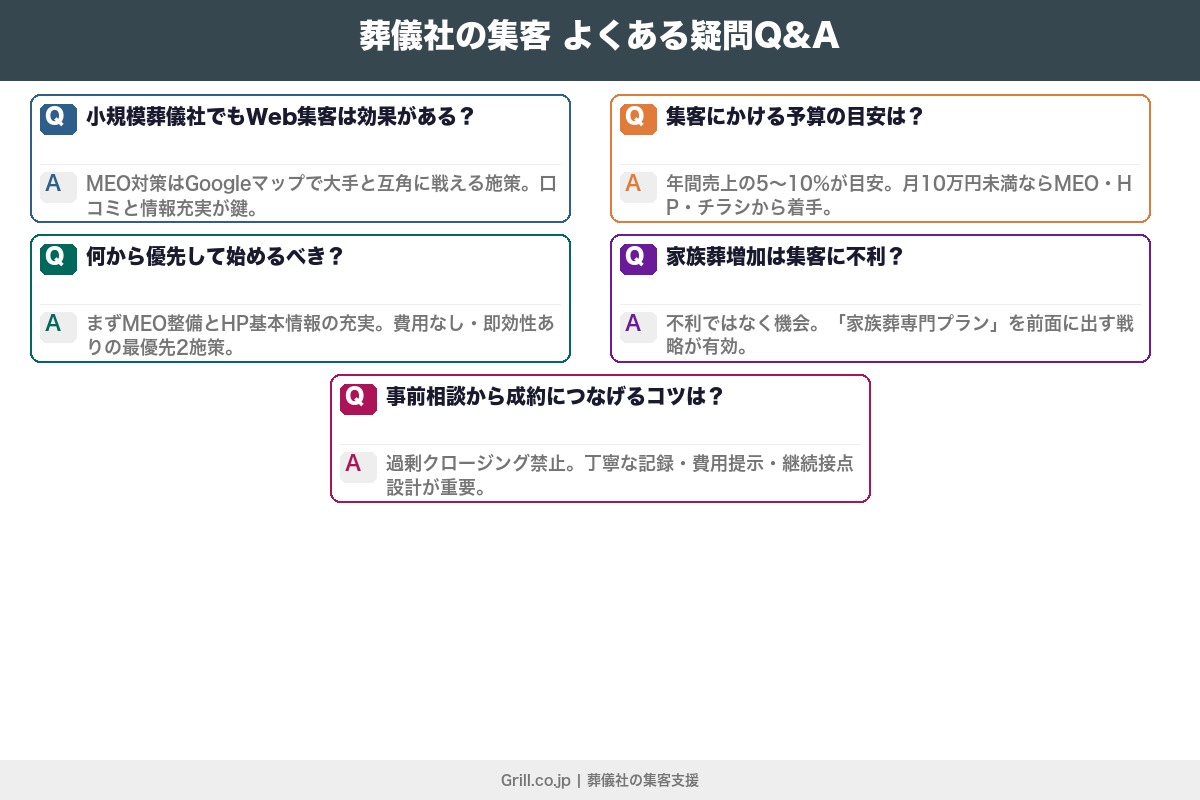Click the Q icon on the Web集客 question card
1200x800 pixels.
click(57, 119)
